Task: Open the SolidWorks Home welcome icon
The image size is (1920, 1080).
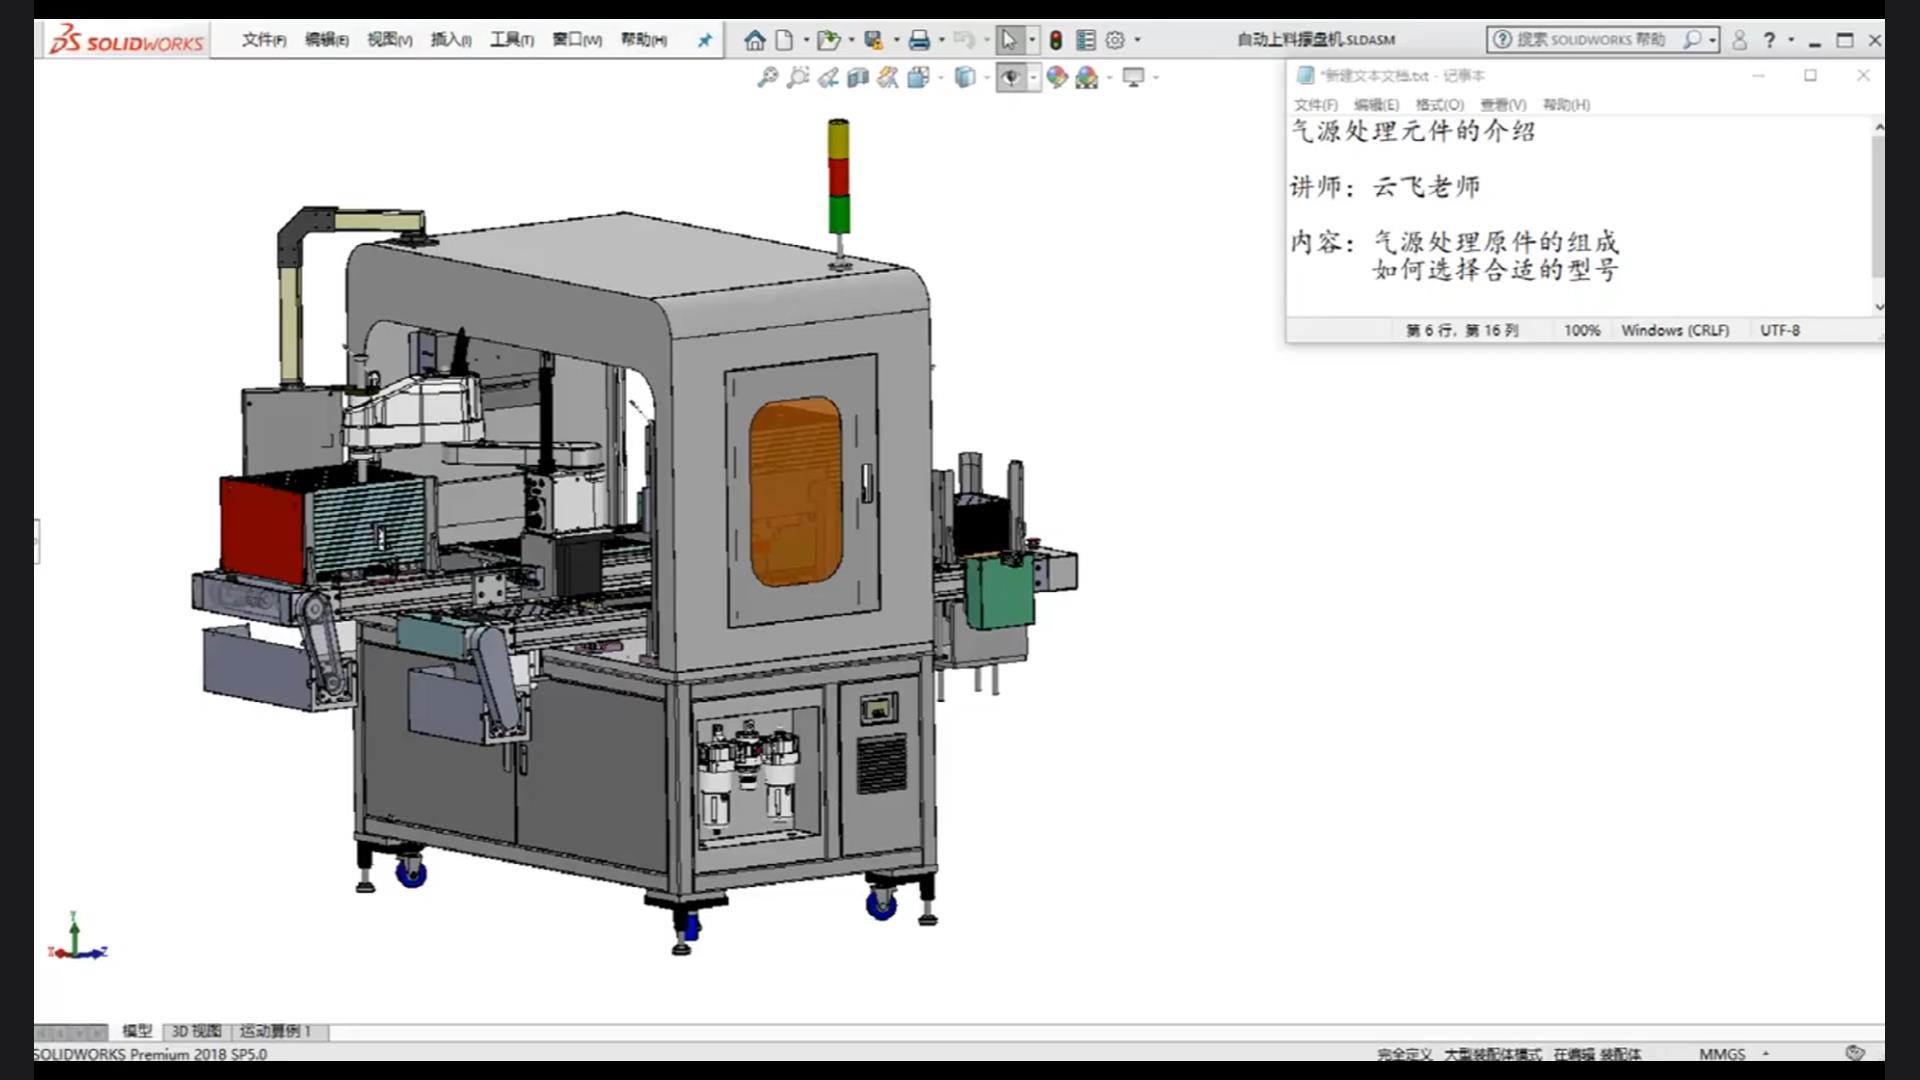Action: click(755, 40)
